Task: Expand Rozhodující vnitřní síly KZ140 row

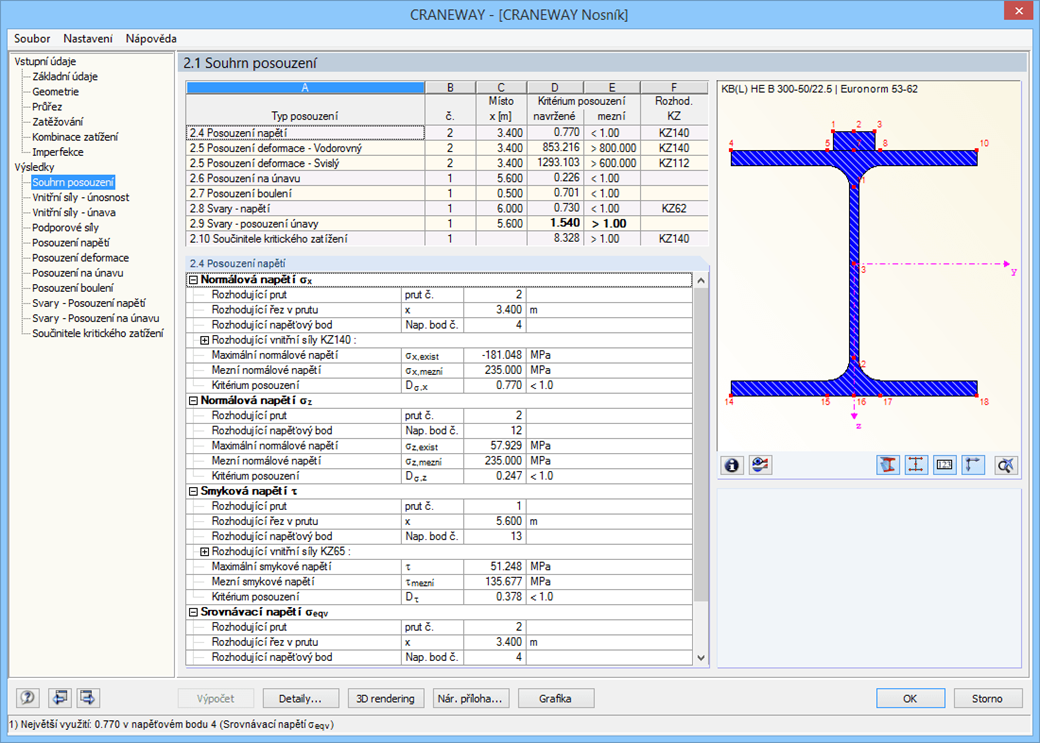Action: [x=204, y=340]
